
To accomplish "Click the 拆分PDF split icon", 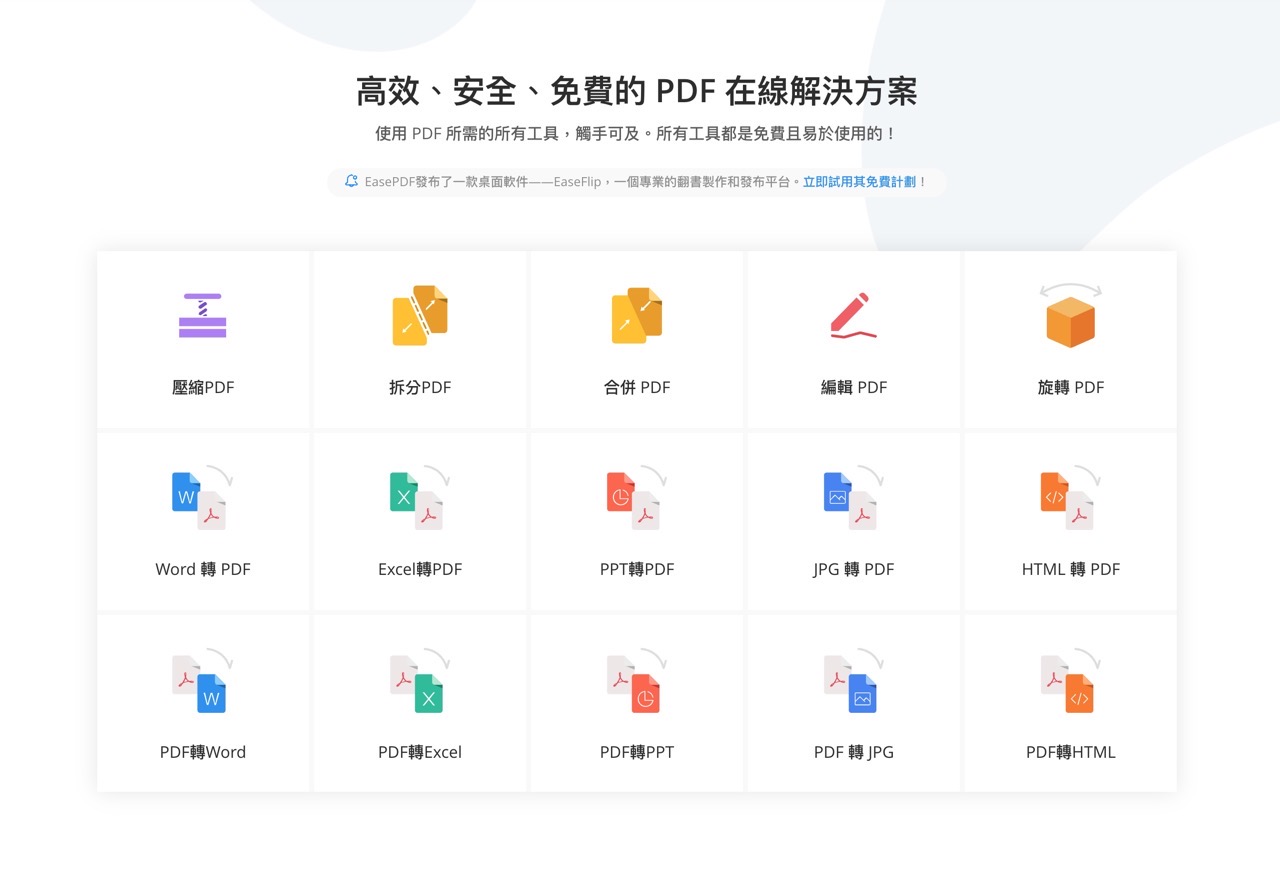I will coord(420,316).
